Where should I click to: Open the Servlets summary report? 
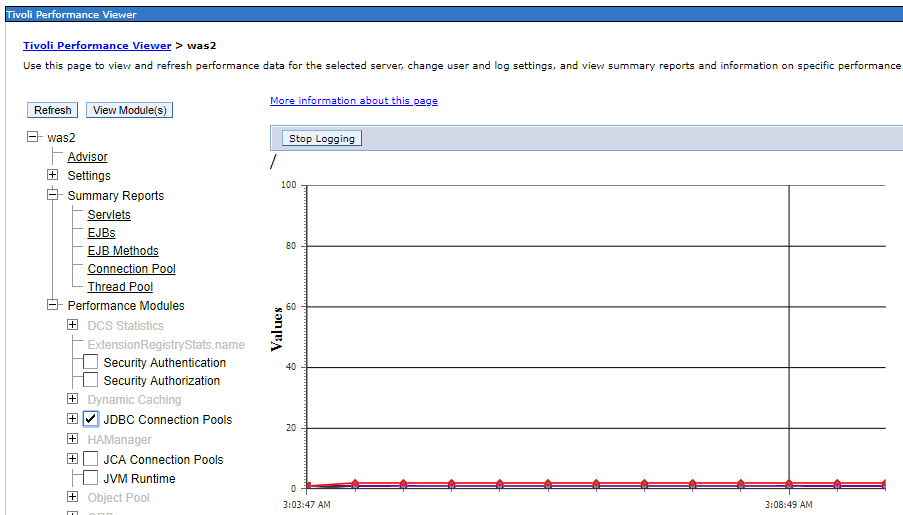(x=109, y=215)
